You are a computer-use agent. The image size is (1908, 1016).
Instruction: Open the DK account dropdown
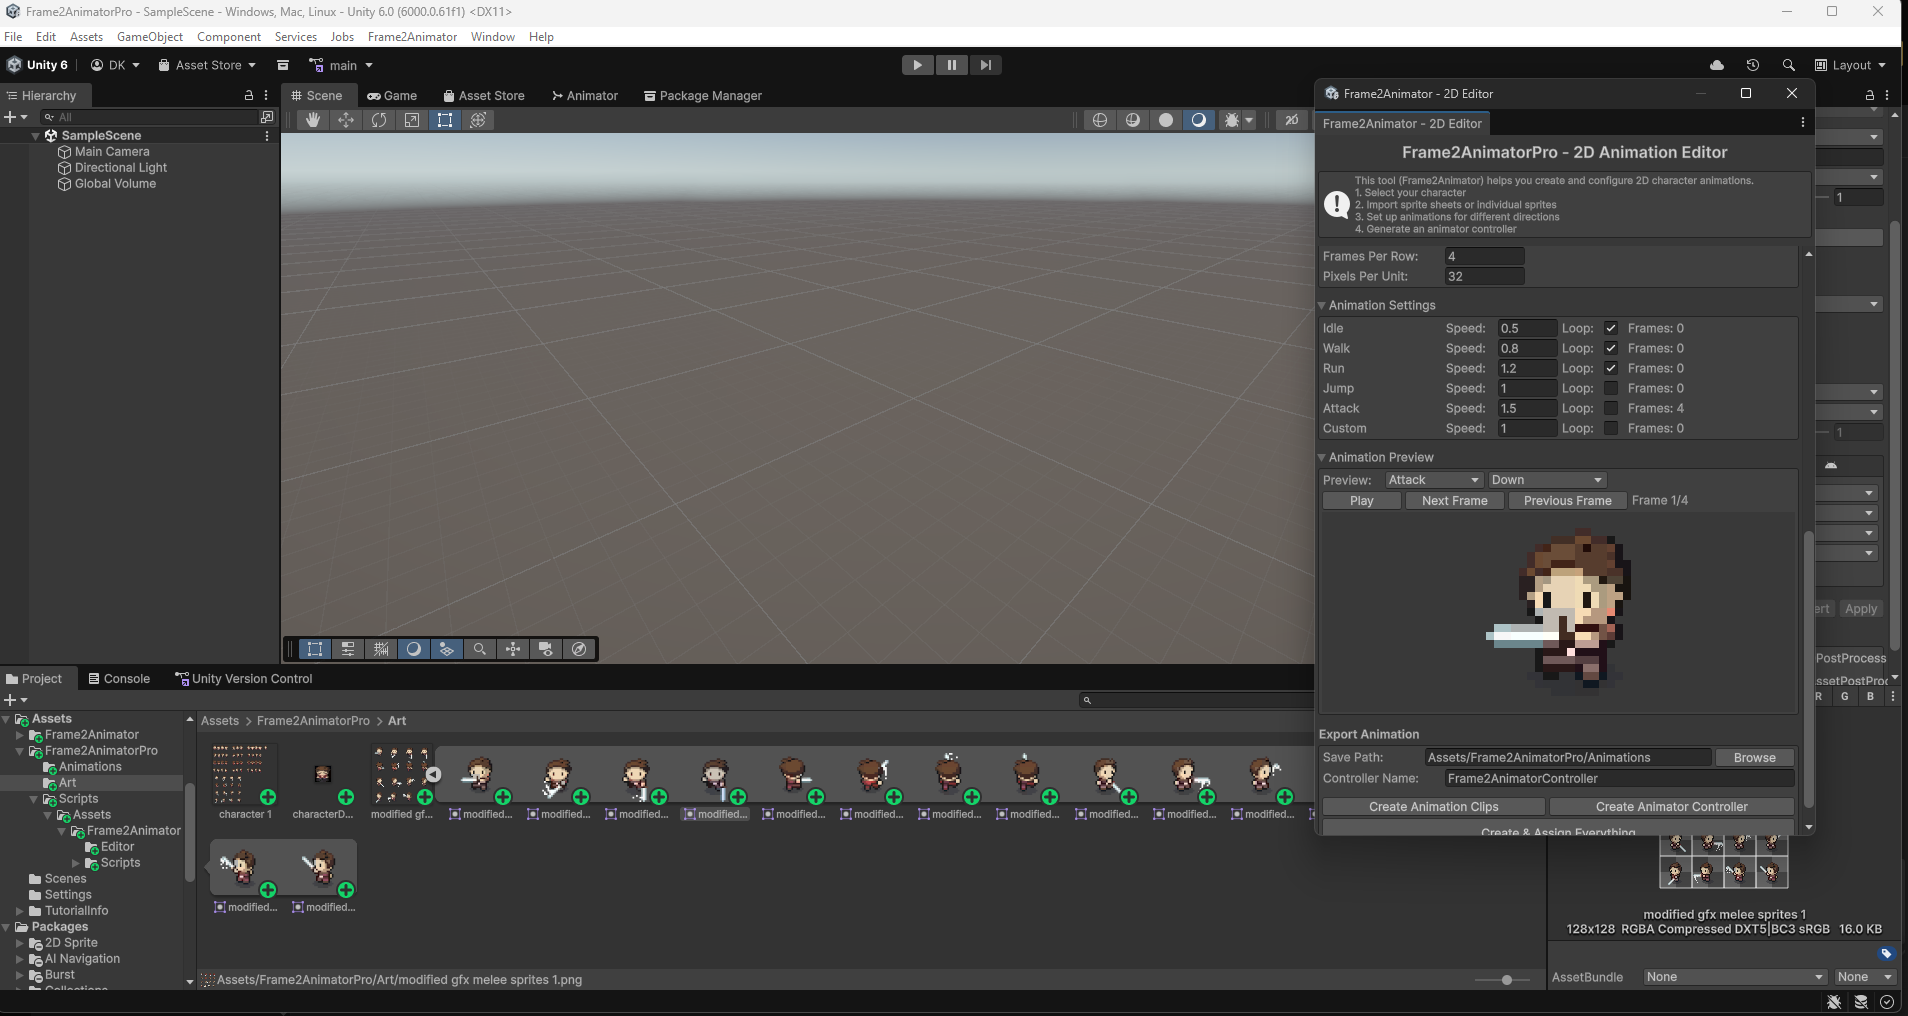tap(115, 65)
